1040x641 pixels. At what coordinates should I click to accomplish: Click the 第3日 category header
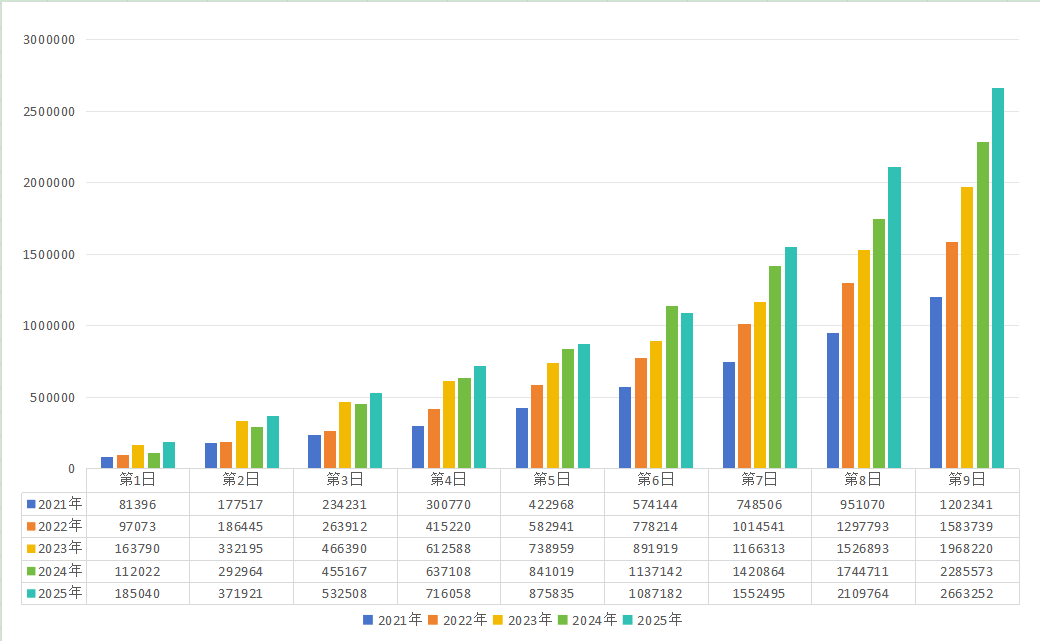point(345,480)
